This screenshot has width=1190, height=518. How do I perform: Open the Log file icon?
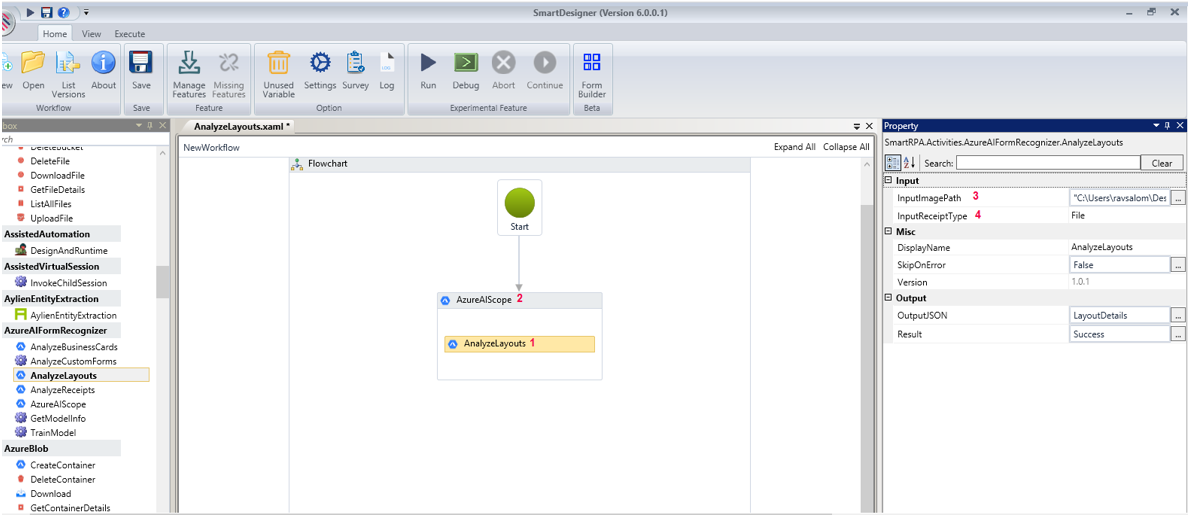point(386,64)
